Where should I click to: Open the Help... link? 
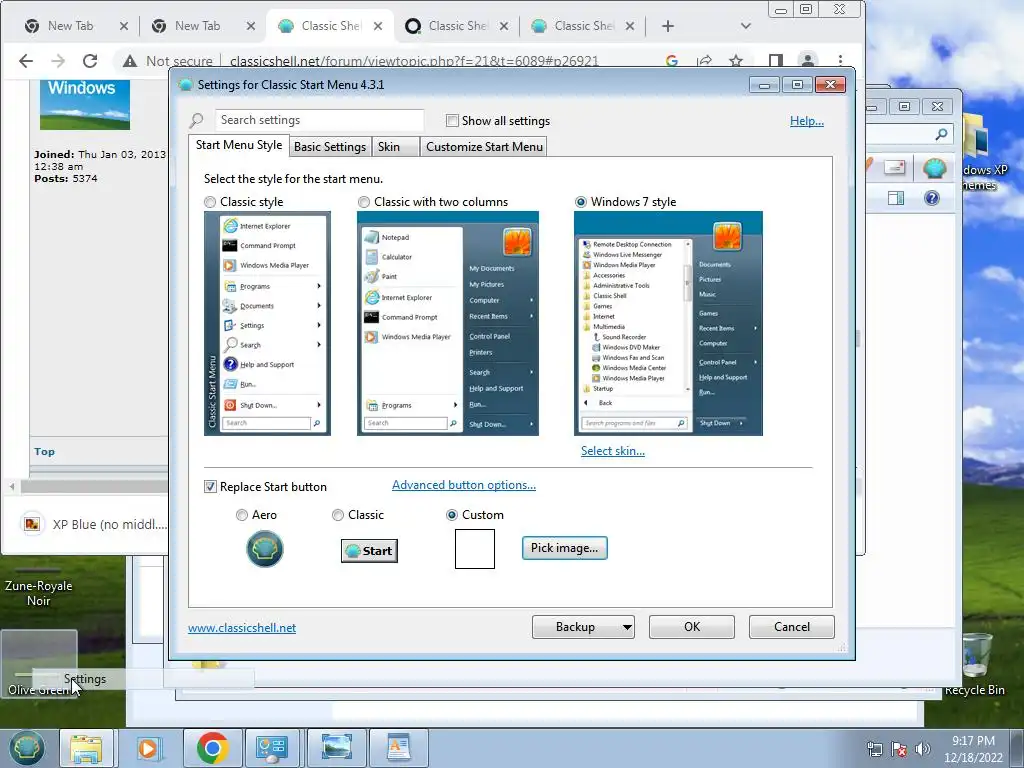807,121
